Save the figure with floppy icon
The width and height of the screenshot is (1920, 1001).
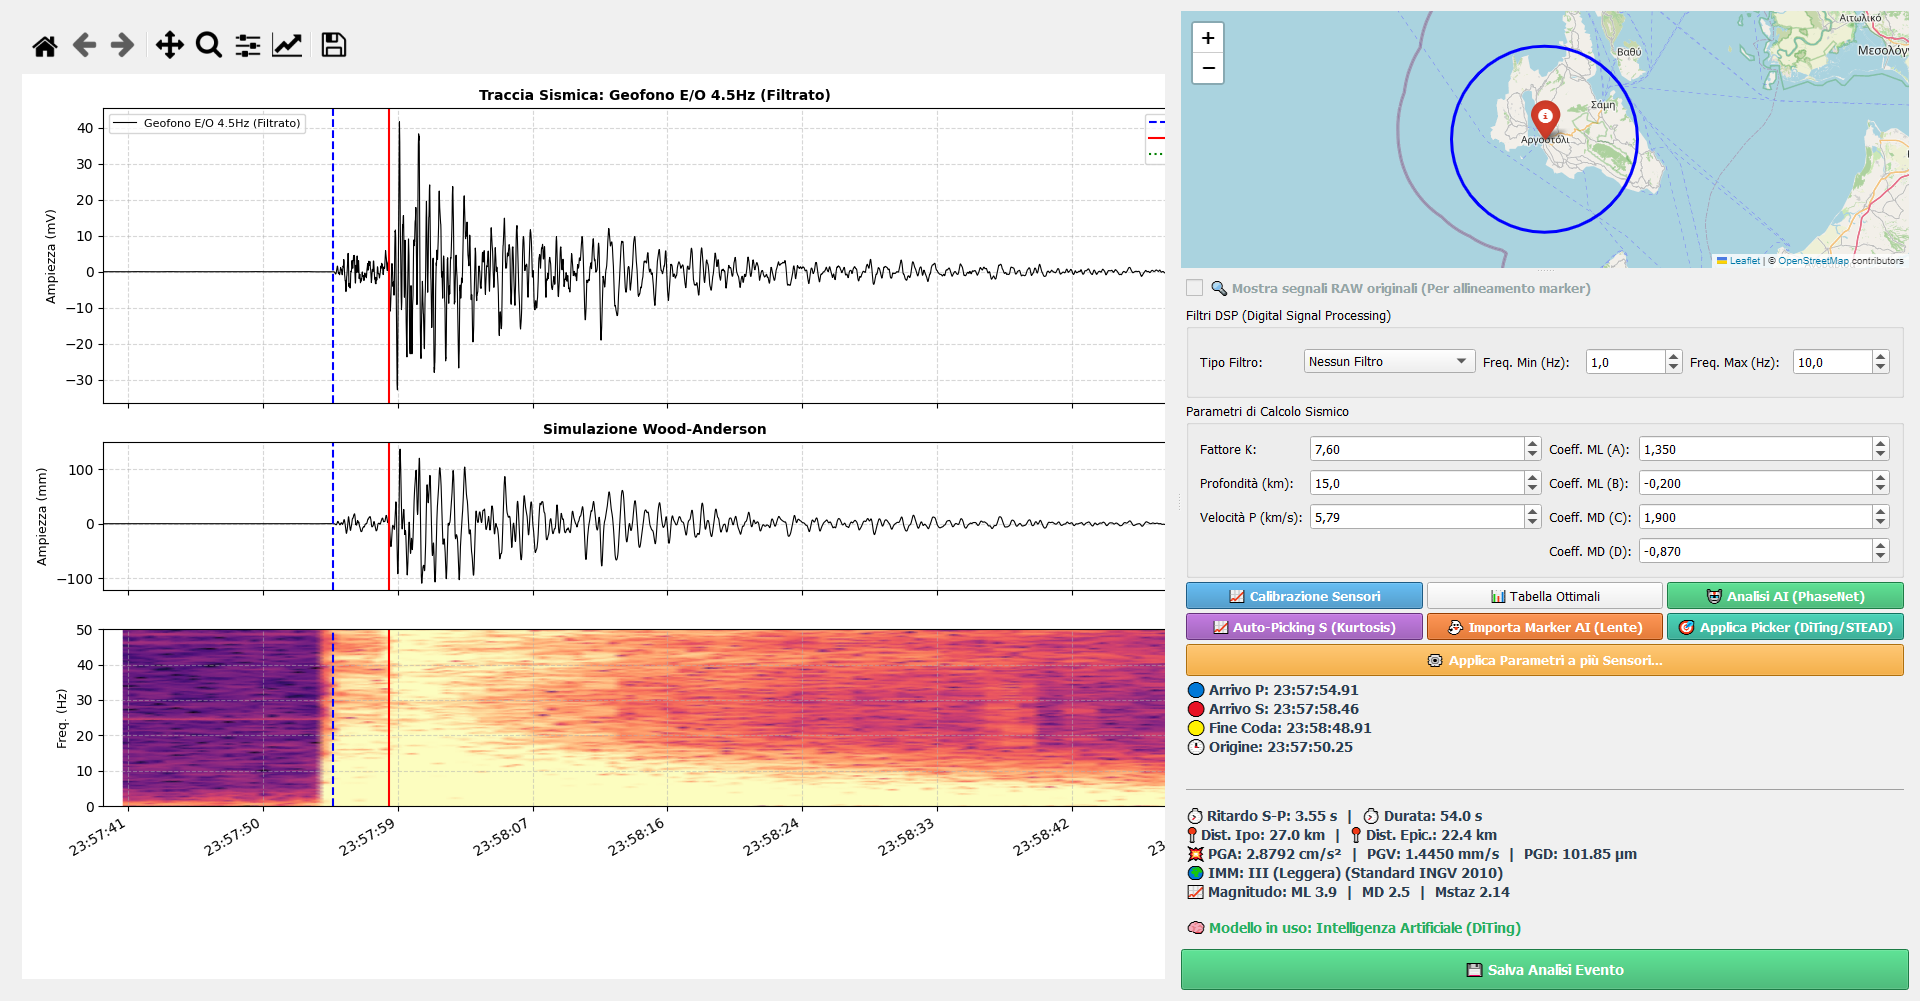coord(334,45)
